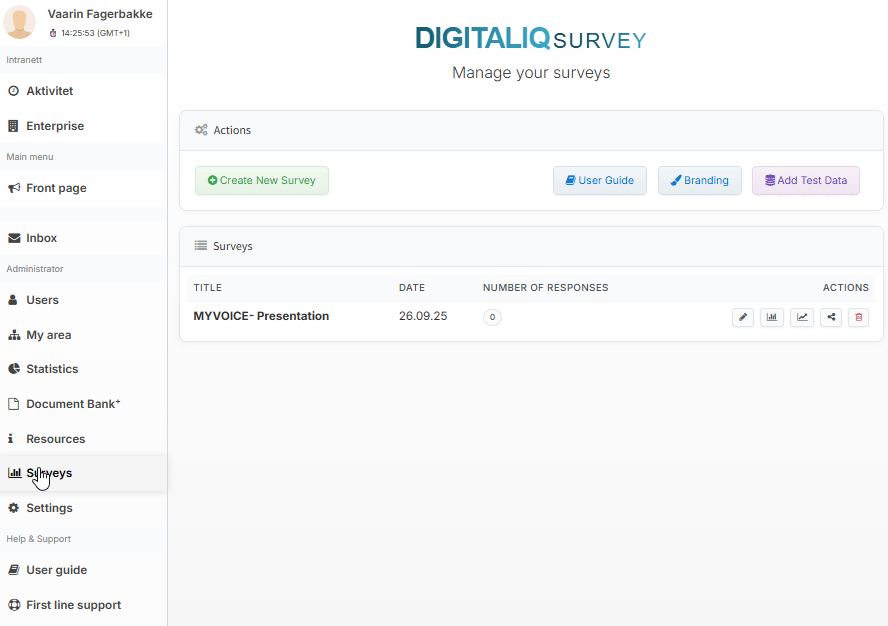Open line chart analytics for MYVOICE survey
Screen dimensions: 888x626
[x=801, y=317]
